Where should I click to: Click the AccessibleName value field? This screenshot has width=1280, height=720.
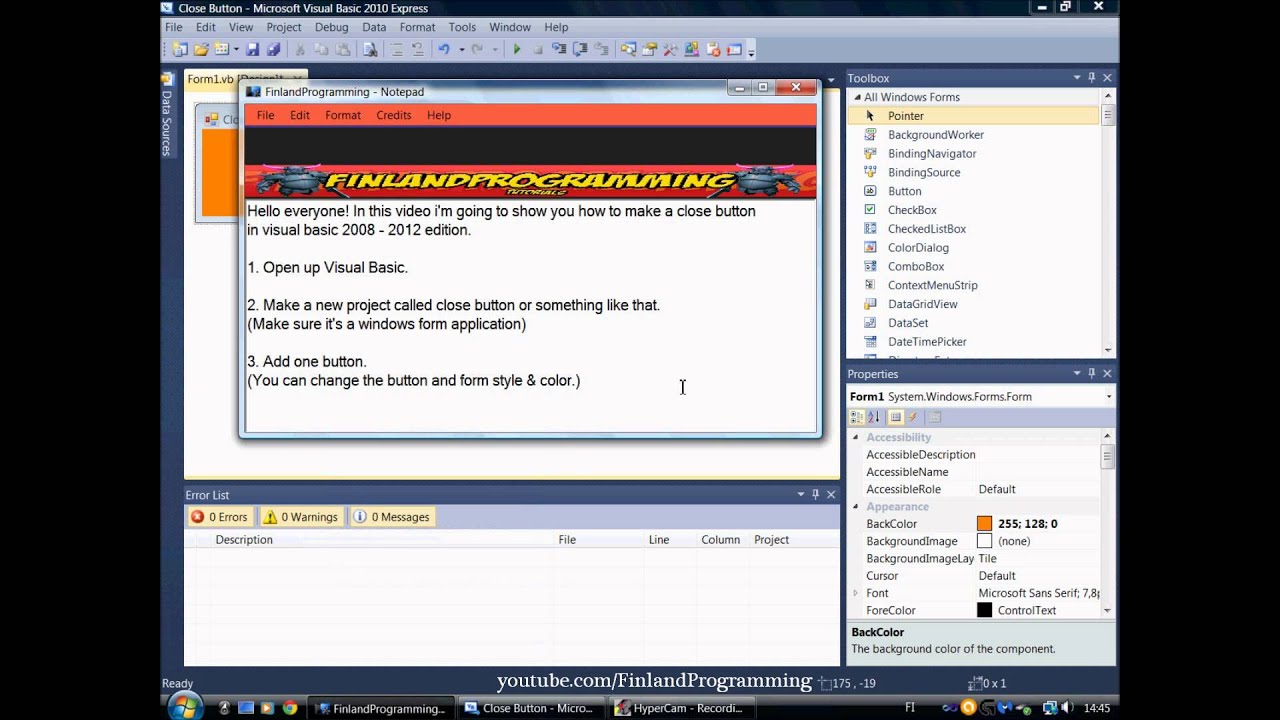pyautogui.click(x=1037, y=472)
